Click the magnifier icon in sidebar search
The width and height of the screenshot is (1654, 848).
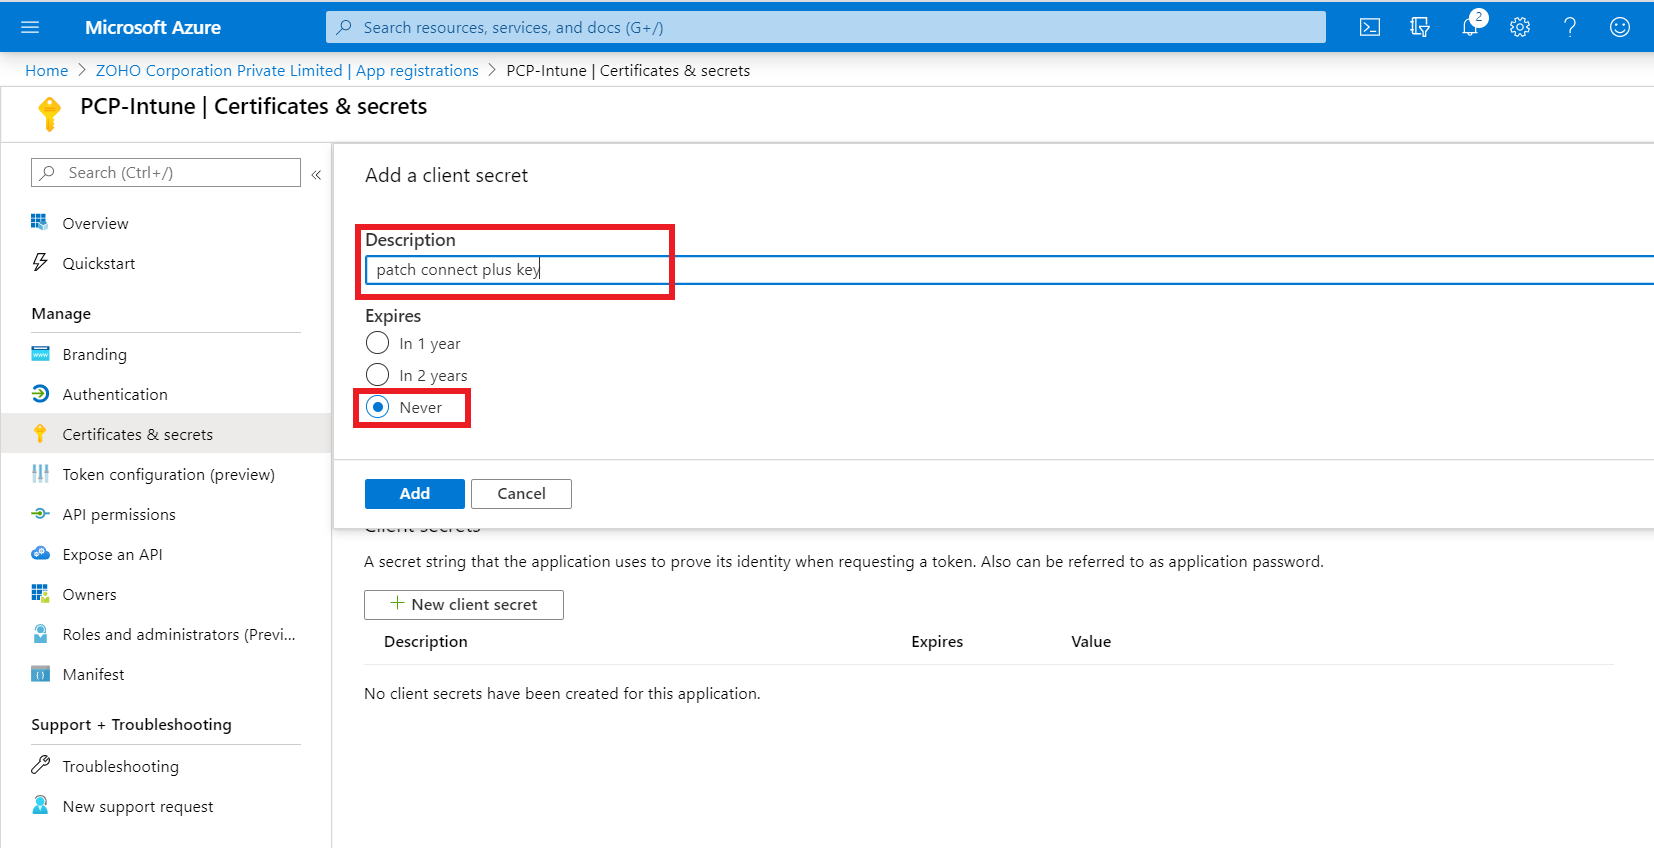click(x=47, y=172)
